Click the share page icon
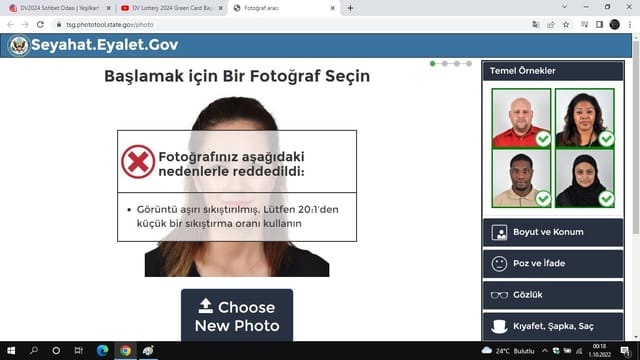The image size is (640, 360). coord(551,24)
